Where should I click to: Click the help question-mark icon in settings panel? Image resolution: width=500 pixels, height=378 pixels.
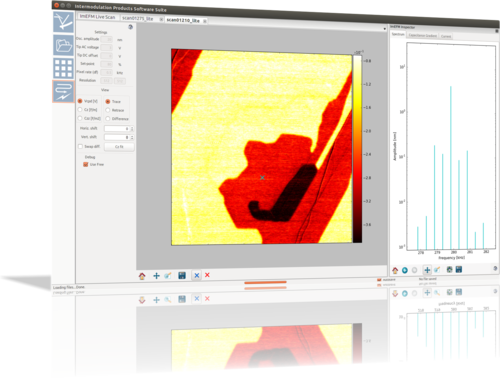pyautogui.click(x=131, y=27)
